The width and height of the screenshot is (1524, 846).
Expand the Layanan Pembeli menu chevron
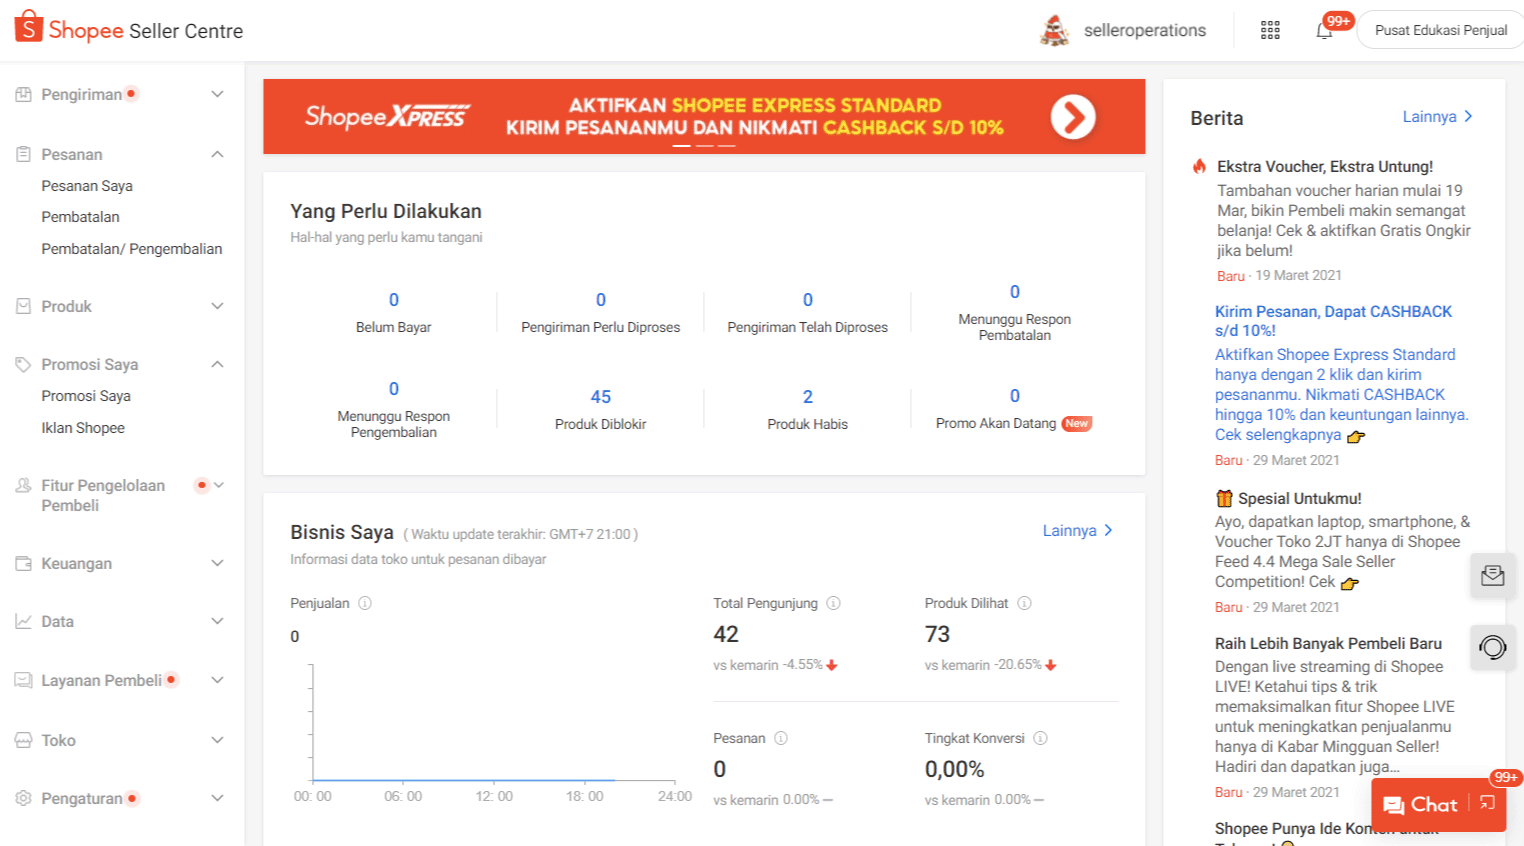coord(217,680)
